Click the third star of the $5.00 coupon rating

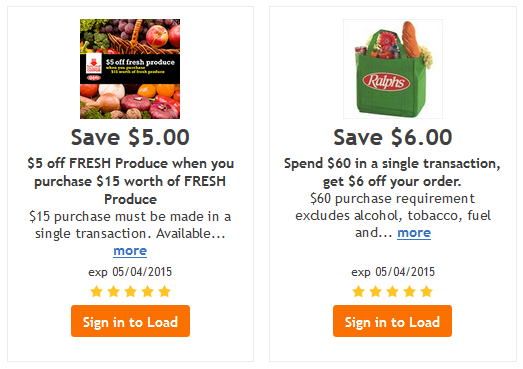130,291
